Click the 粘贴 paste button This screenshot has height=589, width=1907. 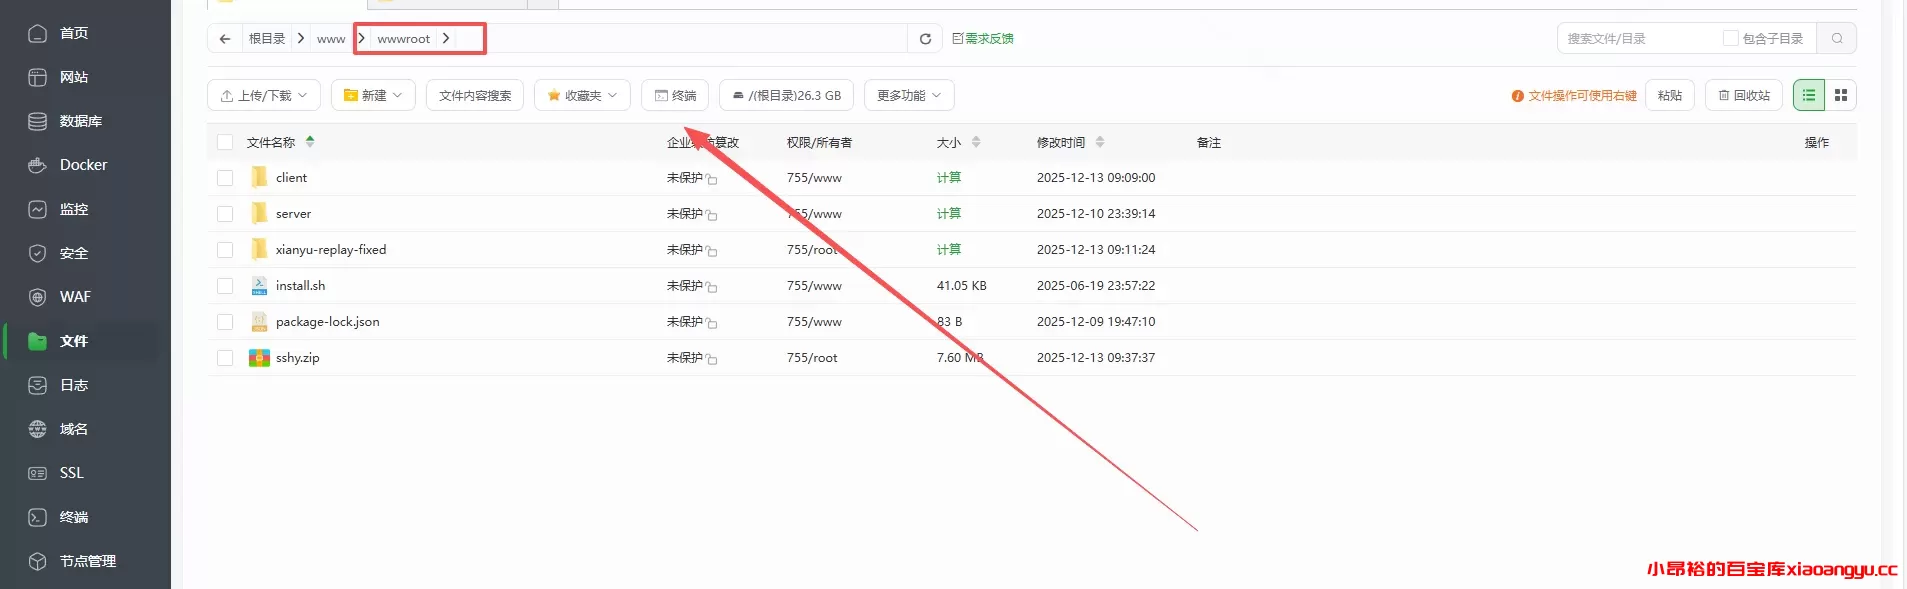click(1669, 95)
